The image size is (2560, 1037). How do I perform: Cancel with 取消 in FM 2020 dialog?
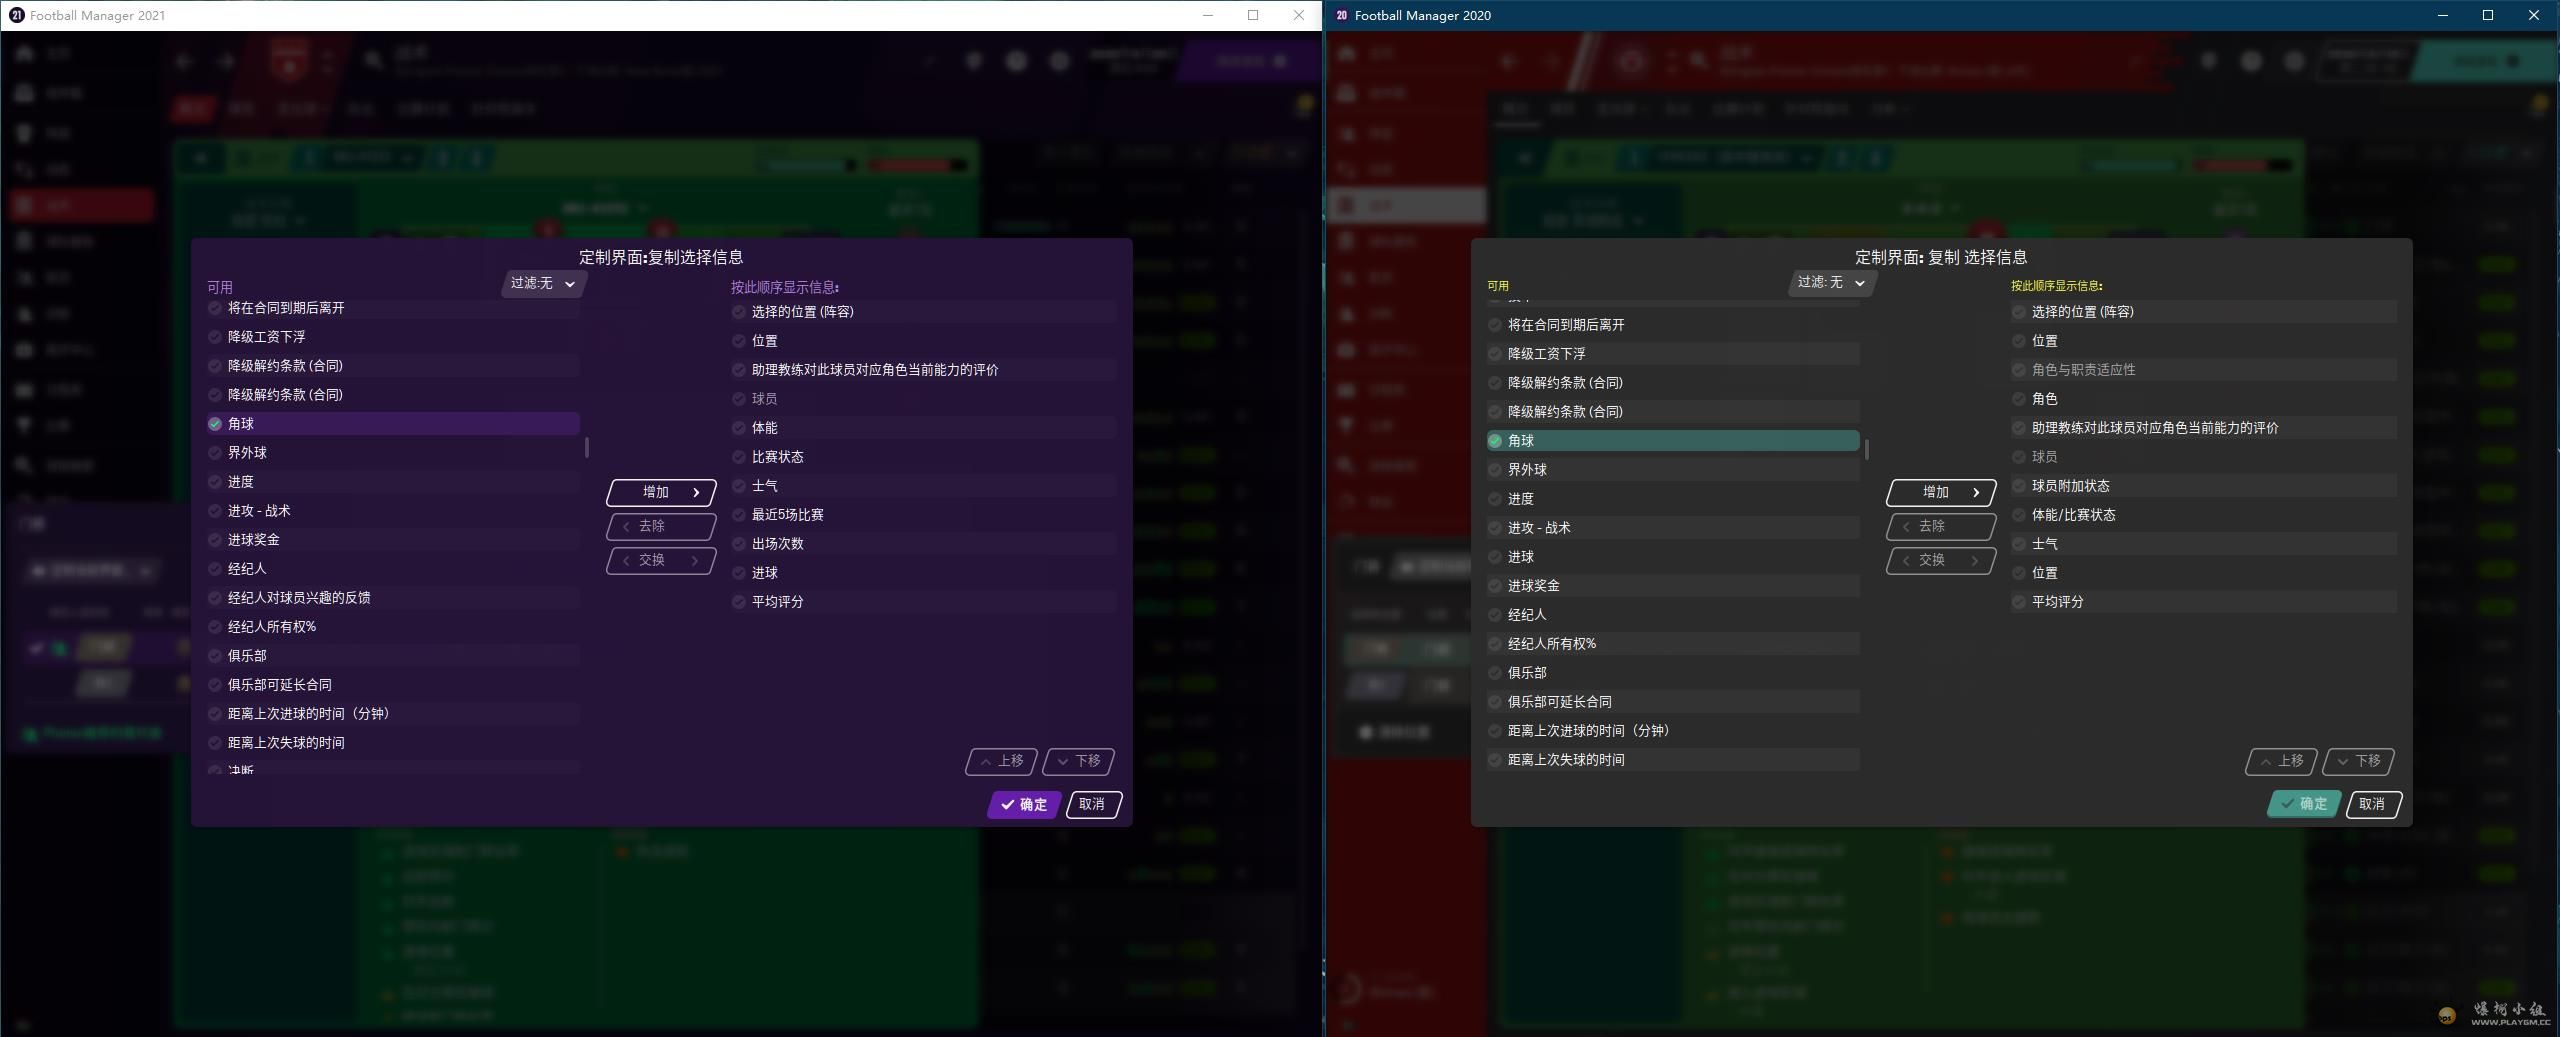(2373, 804)
